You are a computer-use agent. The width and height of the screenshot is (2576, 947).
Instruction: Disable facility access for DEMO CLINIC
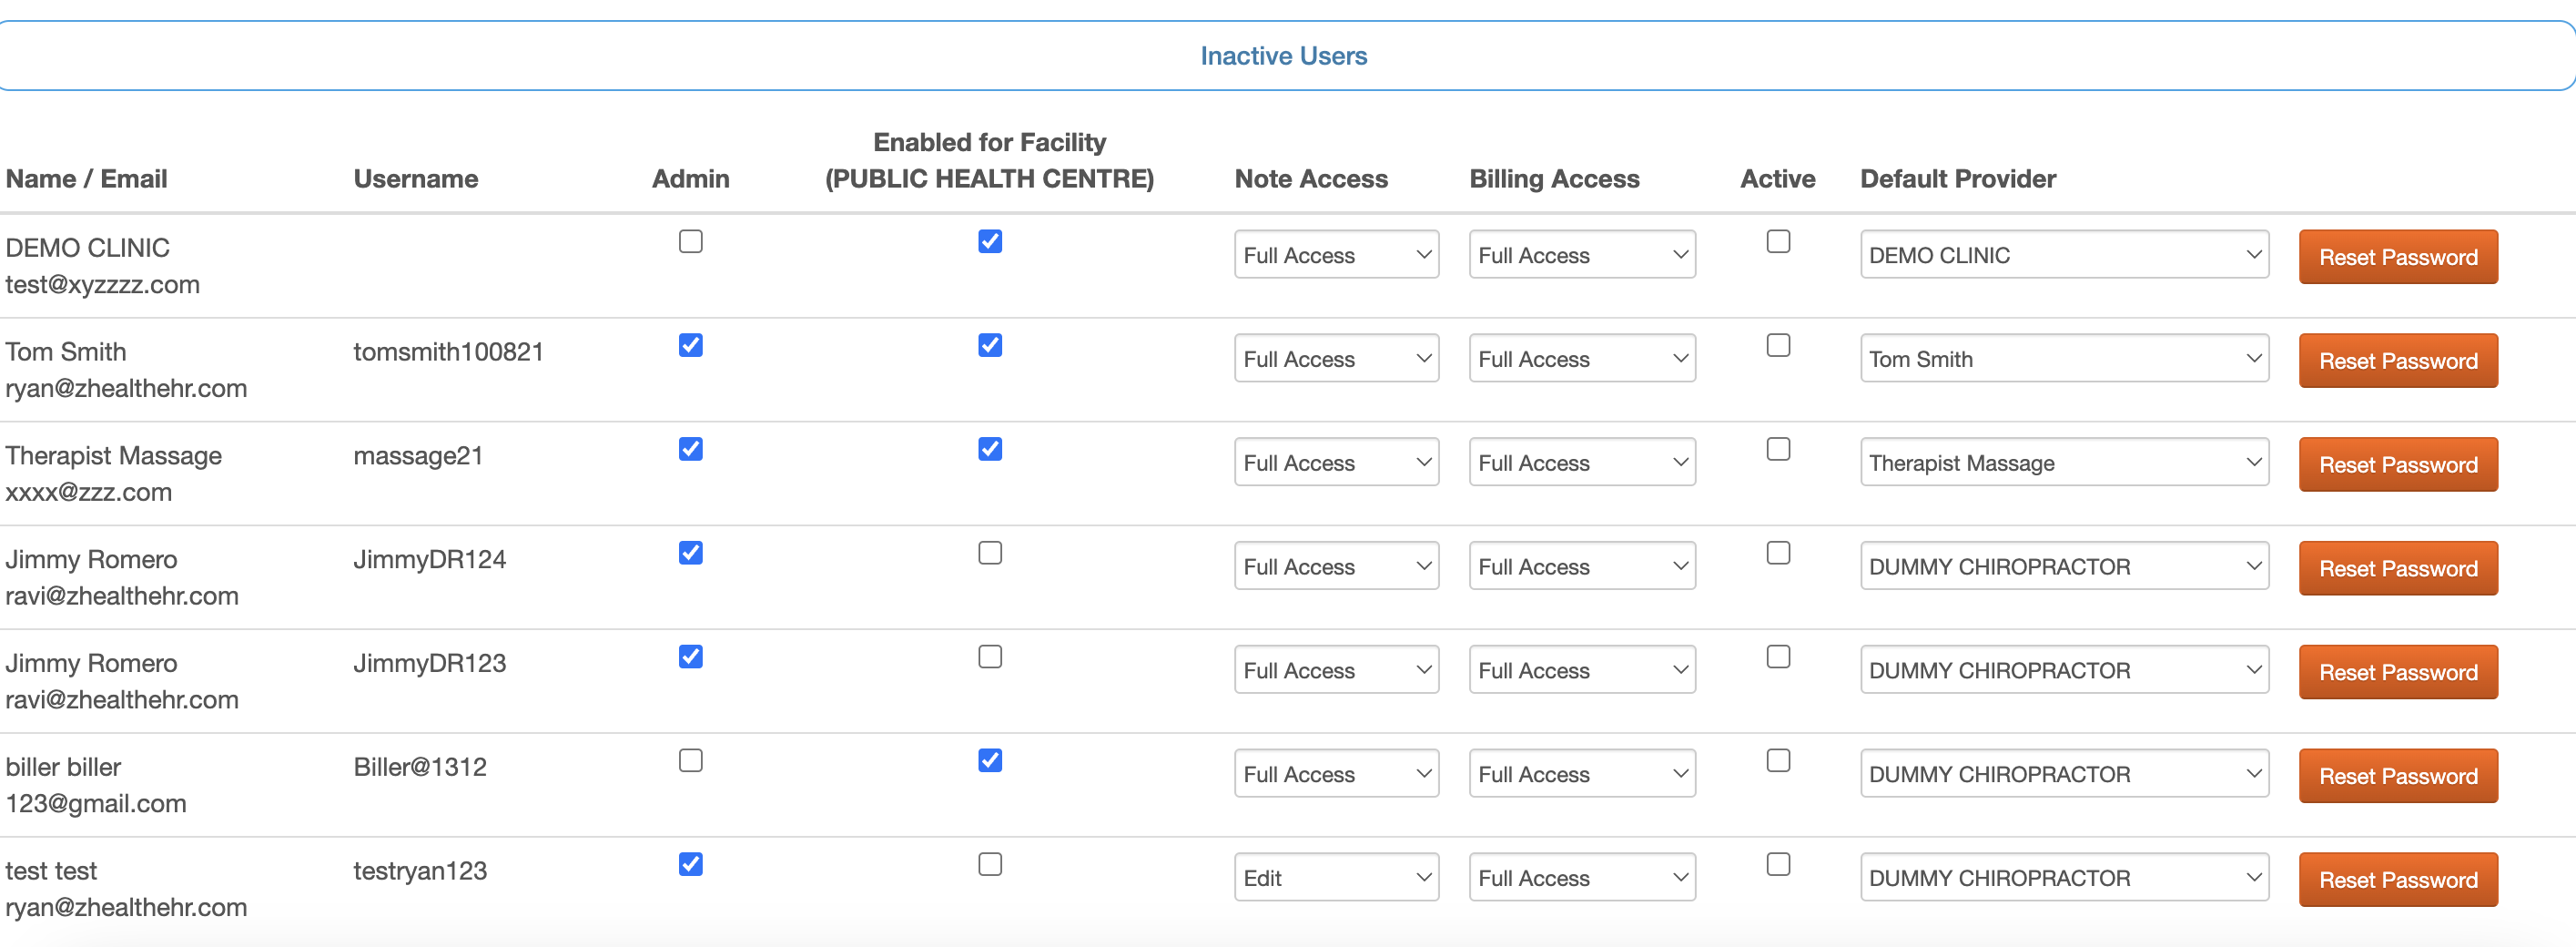coord(990,242)
